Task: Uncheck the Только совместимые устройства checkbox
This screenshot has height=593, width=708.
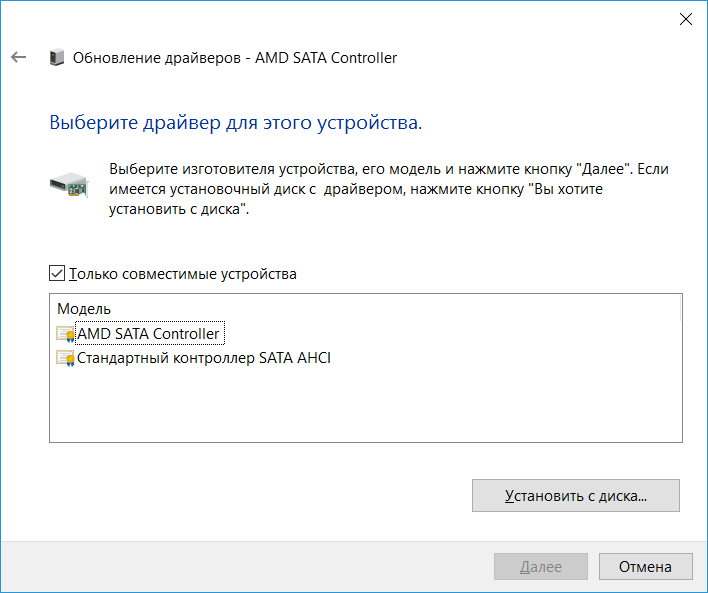Action: click(57, 273)
